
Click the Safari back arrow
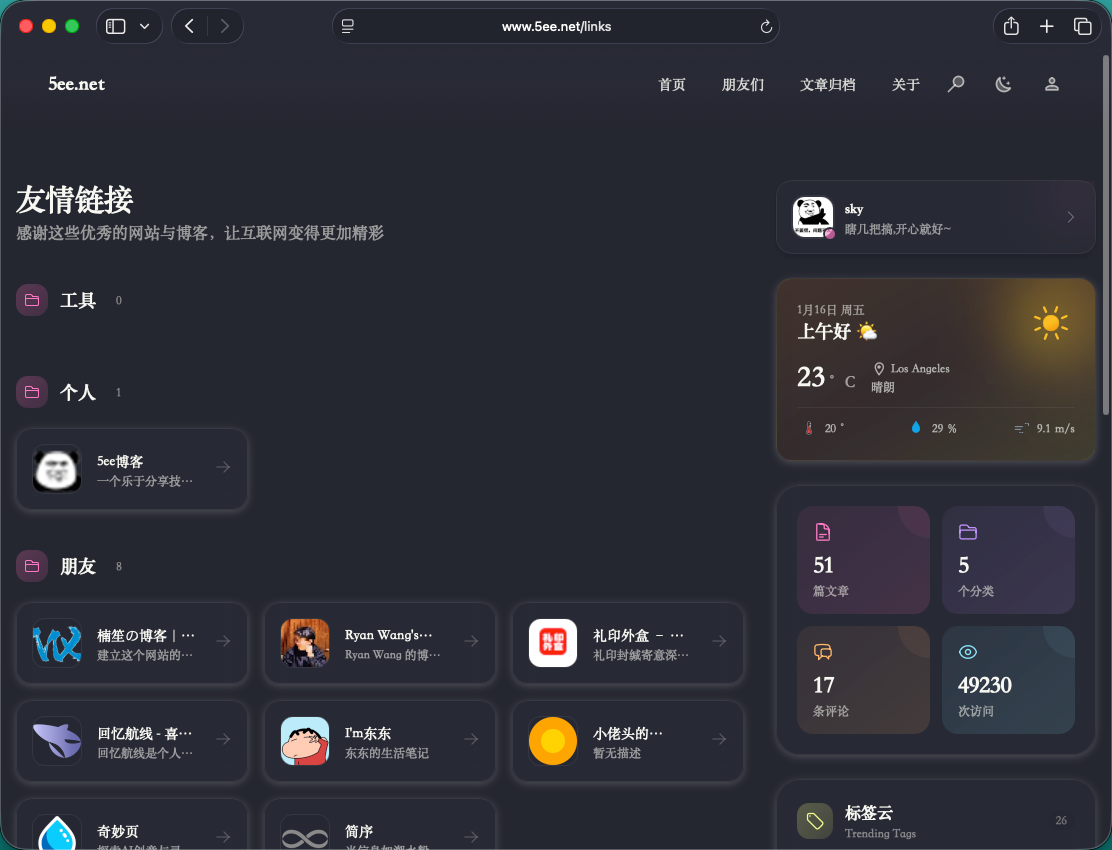point(189,27)
